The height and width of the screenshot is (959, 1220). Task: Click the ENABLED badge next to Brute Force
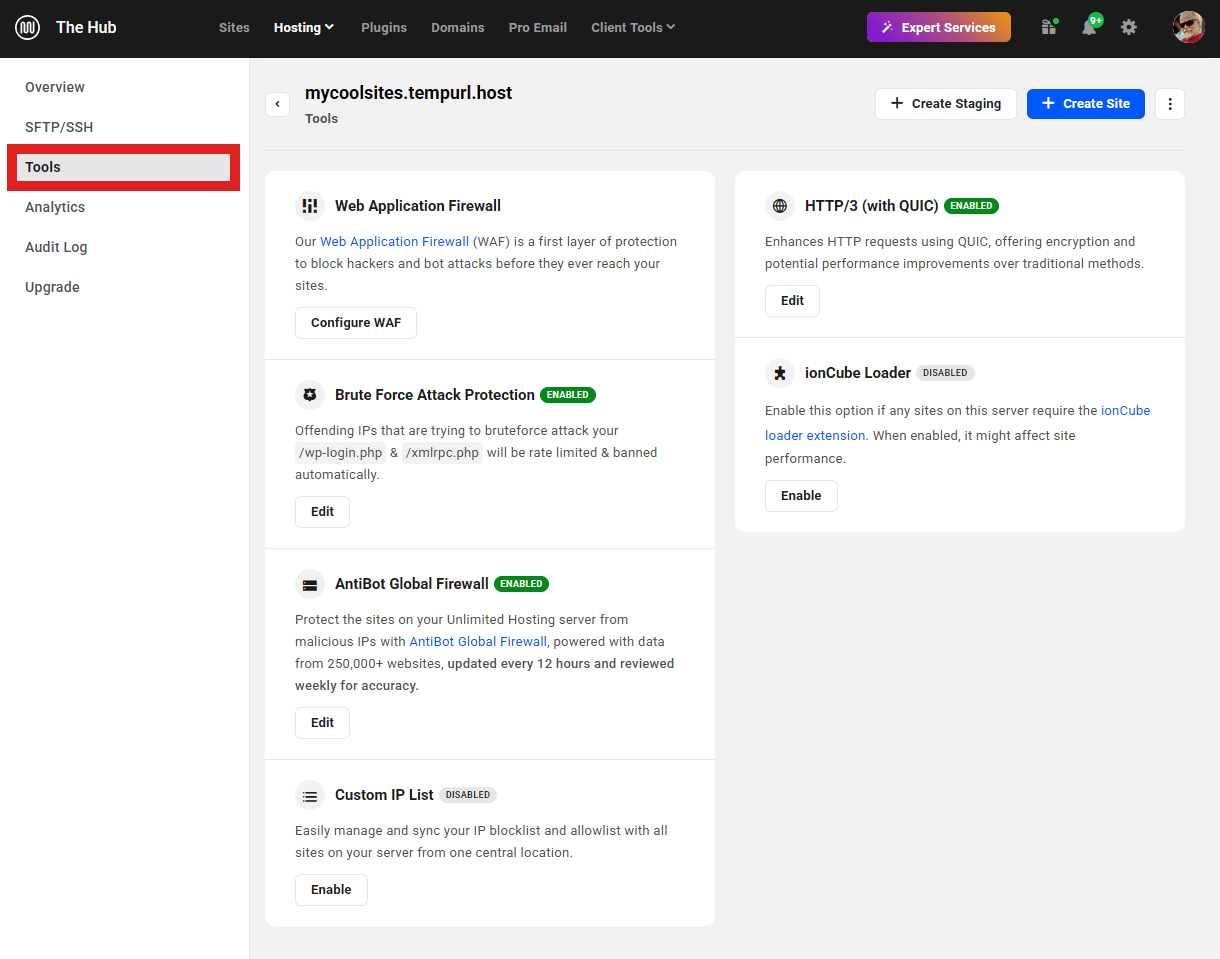568,395
